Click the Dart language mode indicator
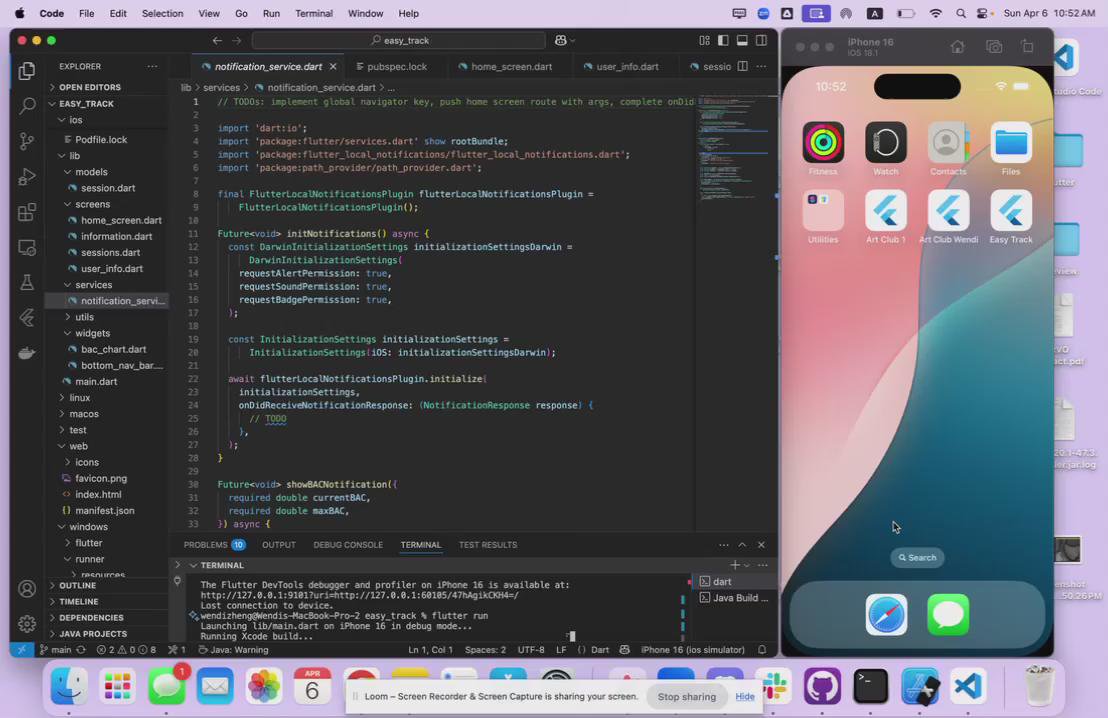 pyautogui.click(x=600, y=649)
